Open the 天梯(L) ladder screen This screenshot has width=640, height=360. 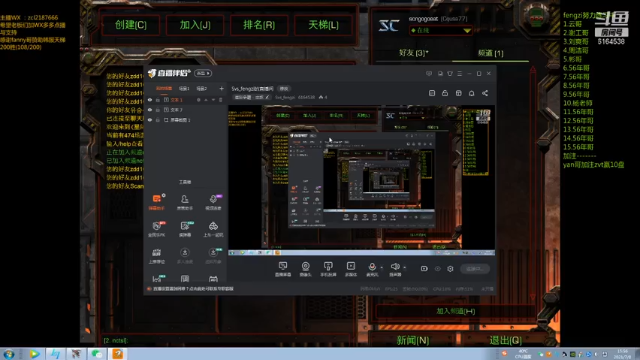[x=323, y=25]
